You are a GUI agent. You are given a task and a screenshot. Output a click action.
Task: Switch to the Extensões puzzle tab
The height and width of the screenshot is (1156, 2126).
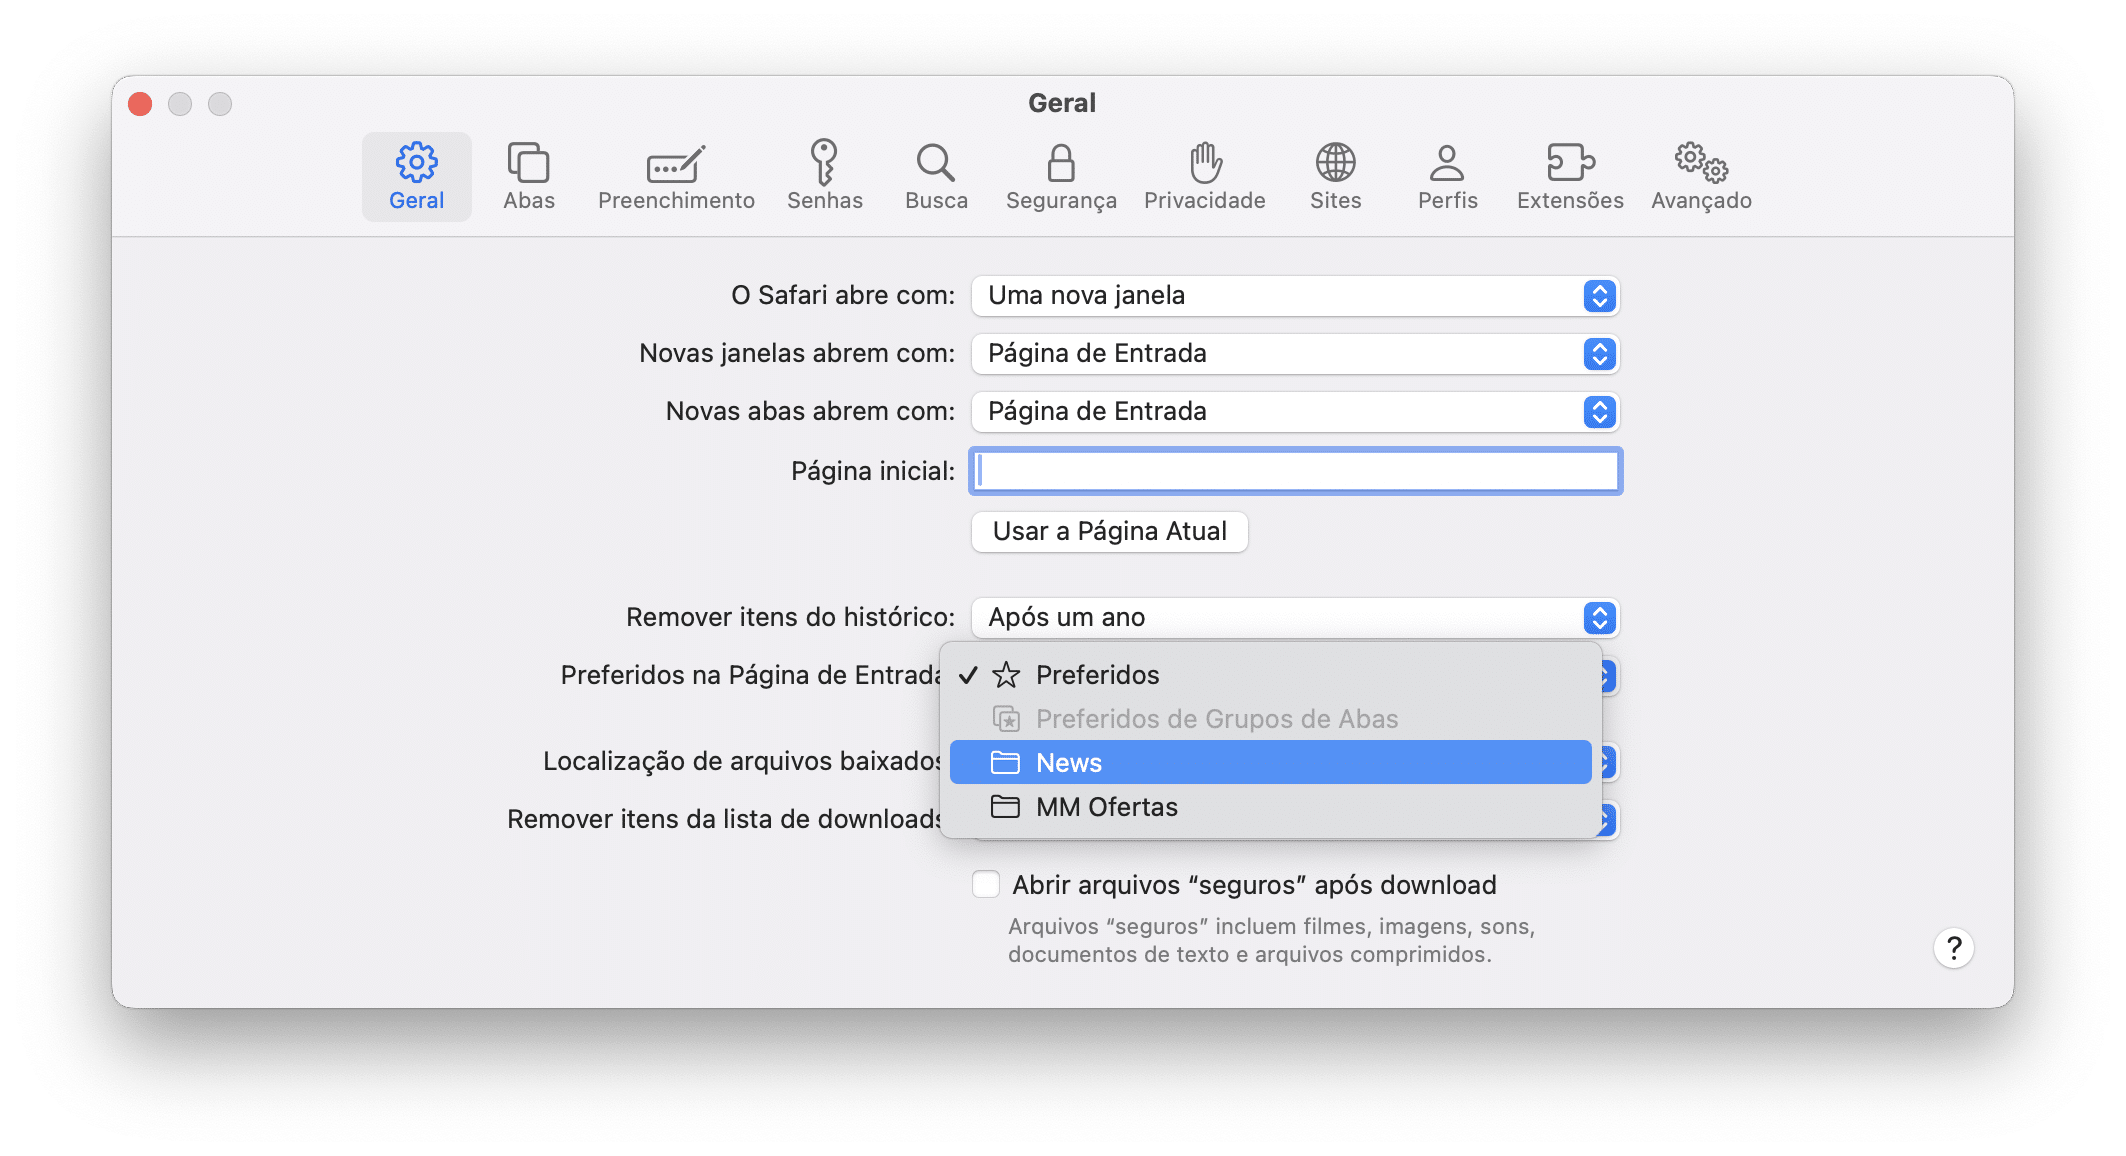1570,177
